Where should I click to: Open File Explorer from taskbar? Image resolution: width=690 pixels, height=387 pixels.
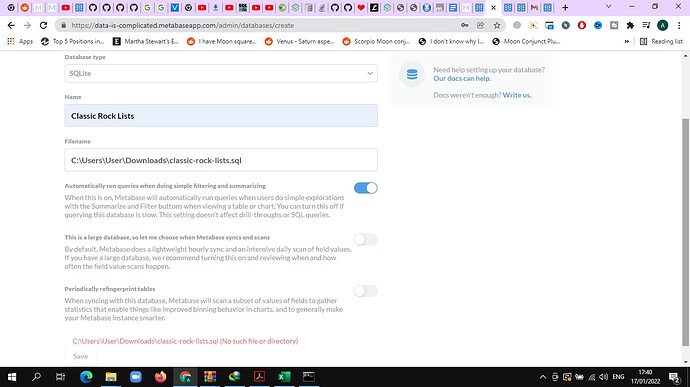coord(111,377)
